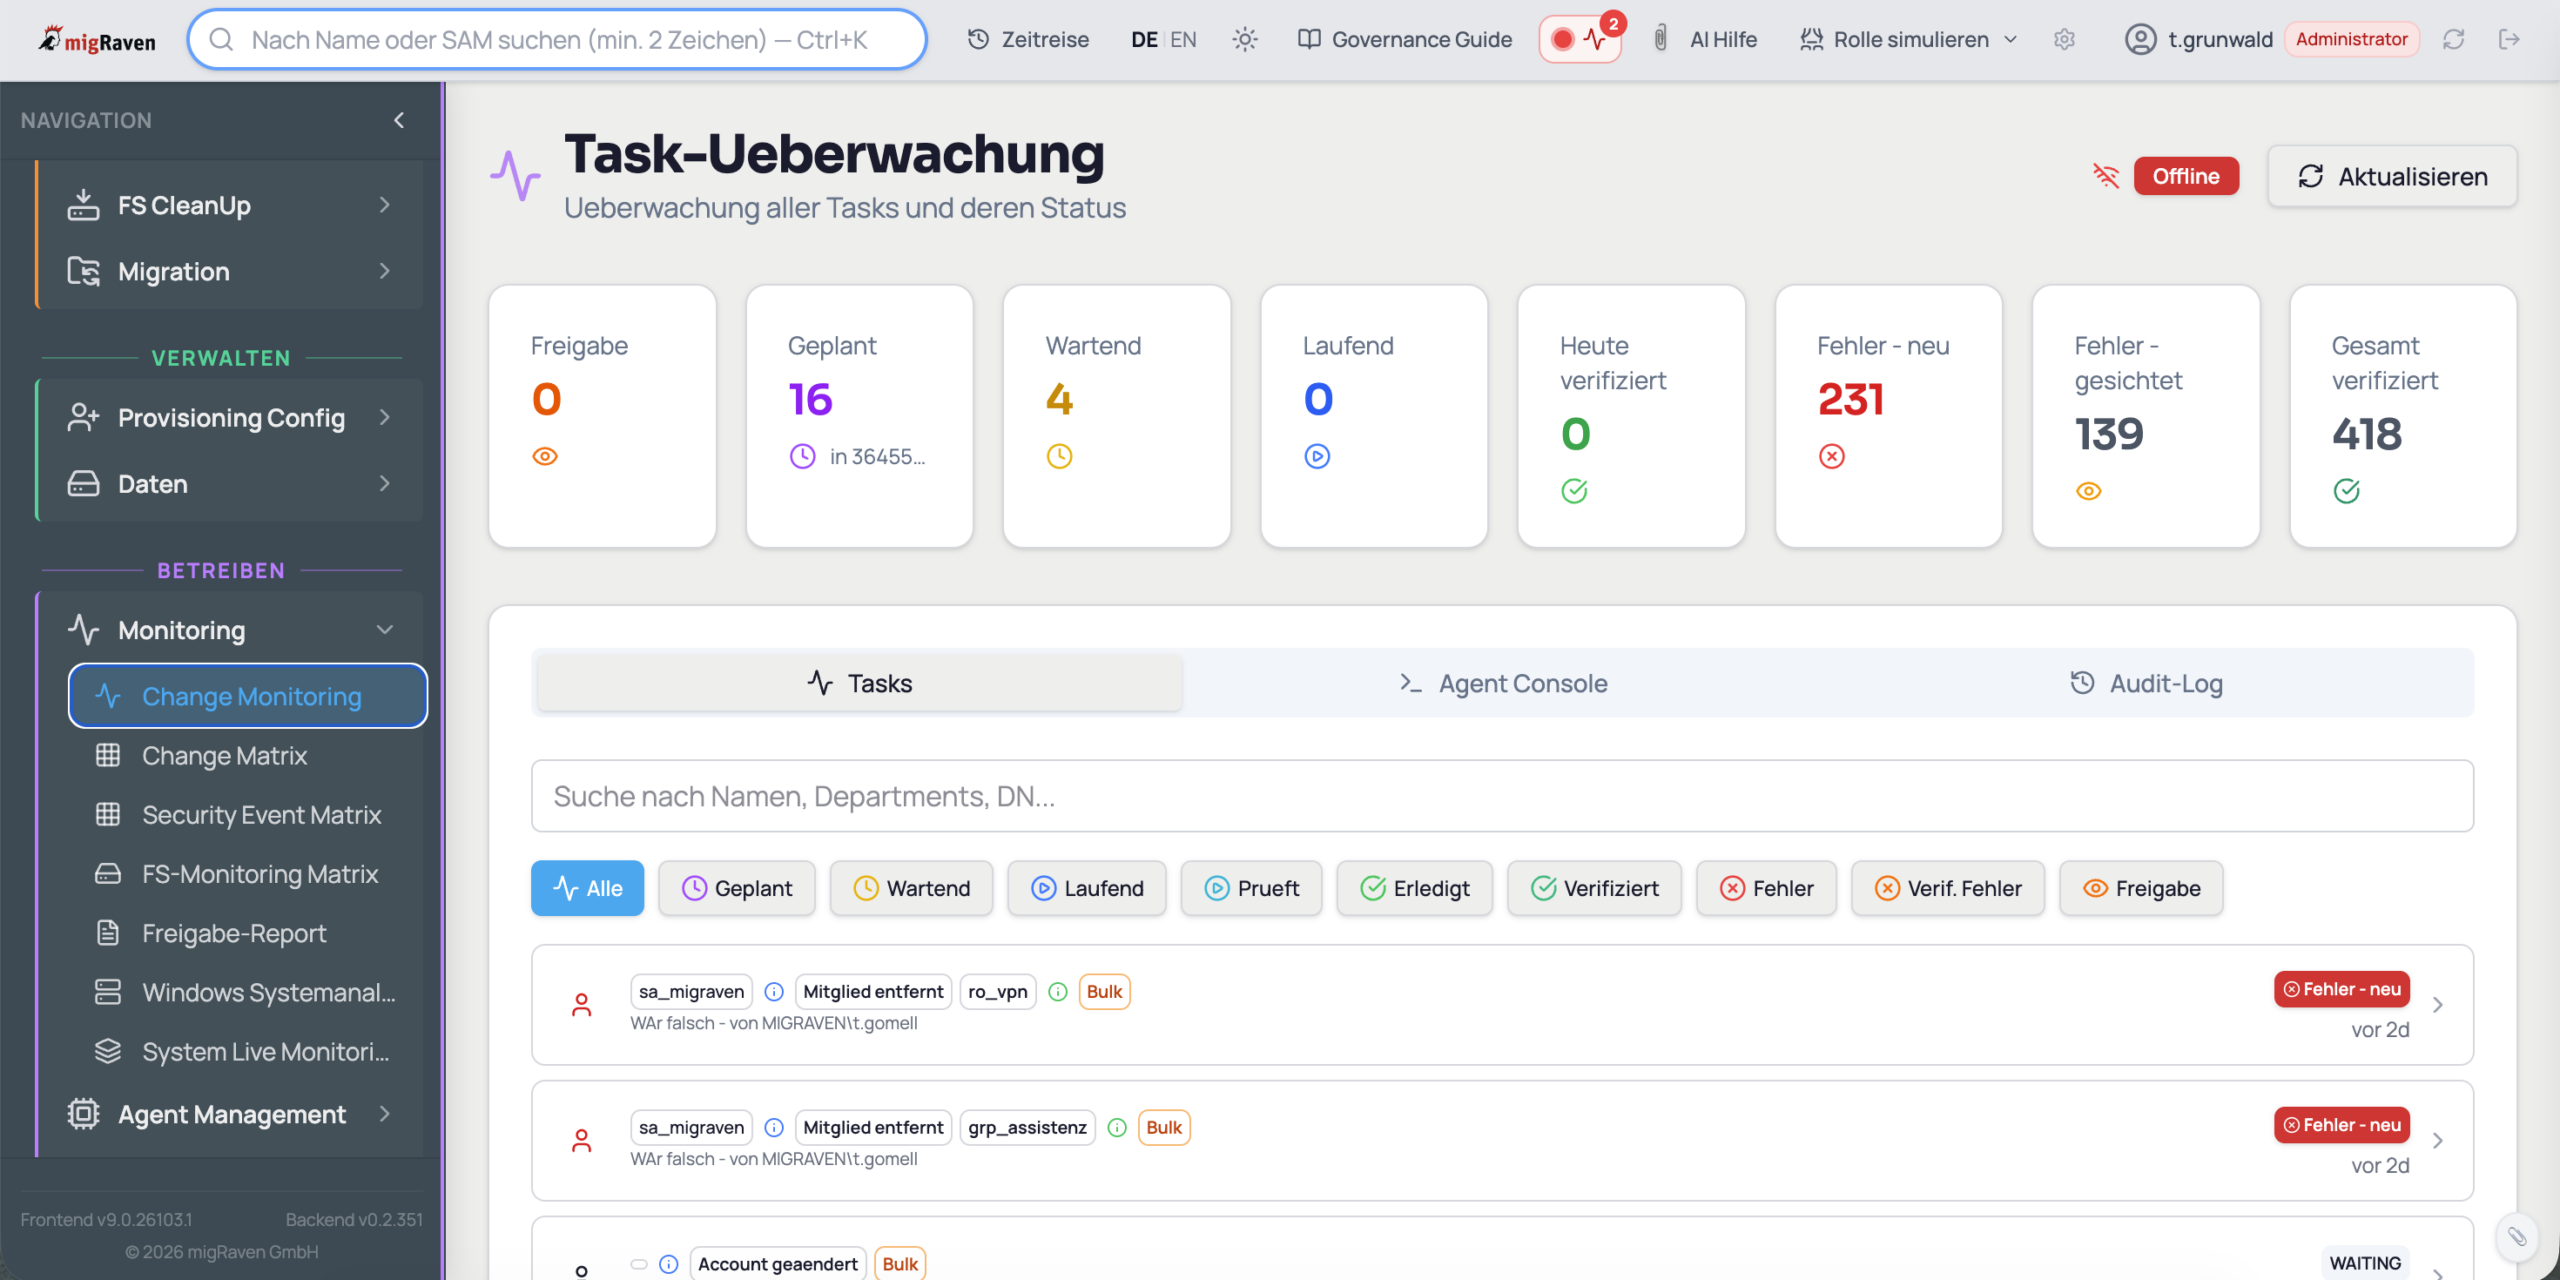
Task: Open the recording activity indicator with badge
Action: click(x=1580, y=40)
